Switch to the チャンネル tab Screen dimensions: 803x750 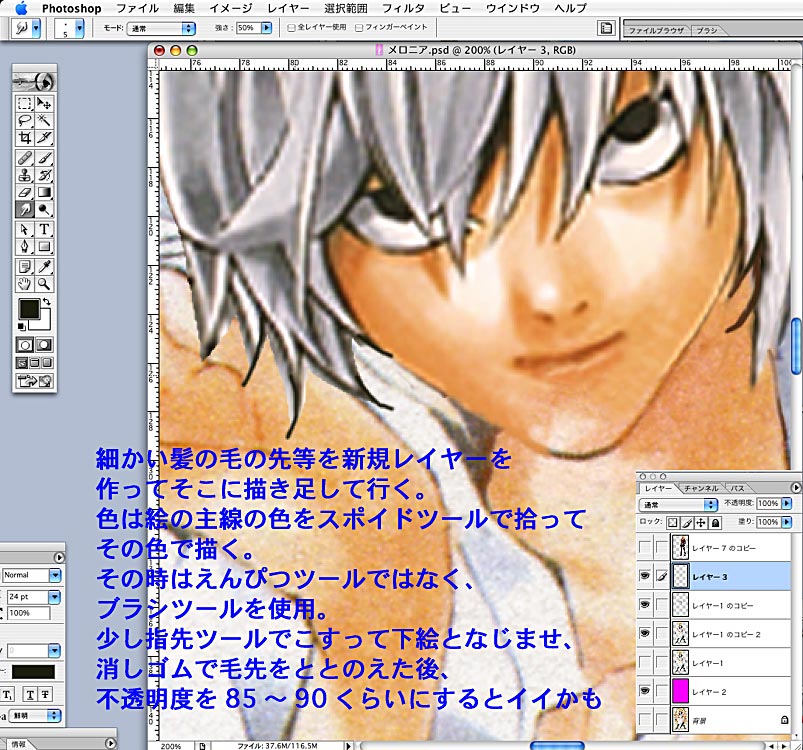[701, 488]
